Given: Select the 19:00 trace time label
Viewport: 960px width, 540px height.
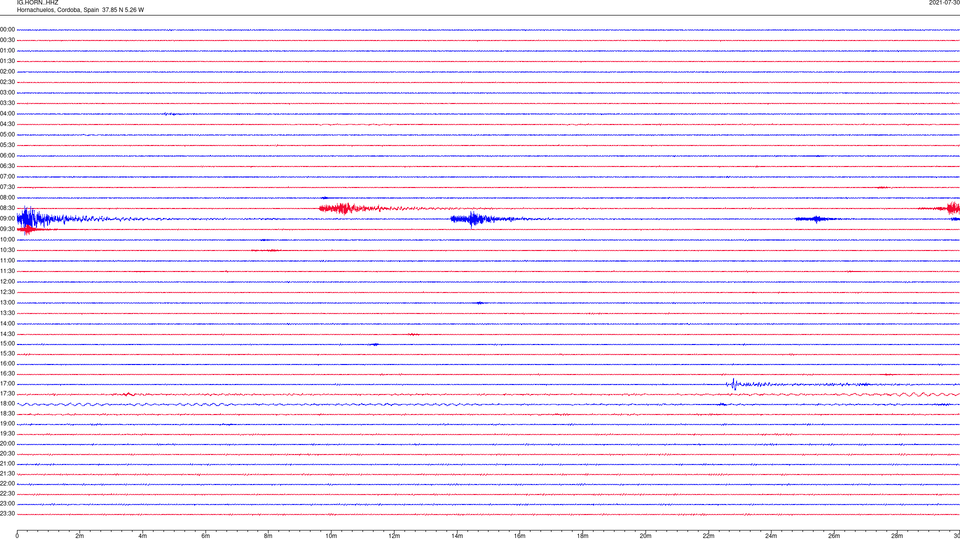Looking at the screenshot, I should click(x=7, y=424).
